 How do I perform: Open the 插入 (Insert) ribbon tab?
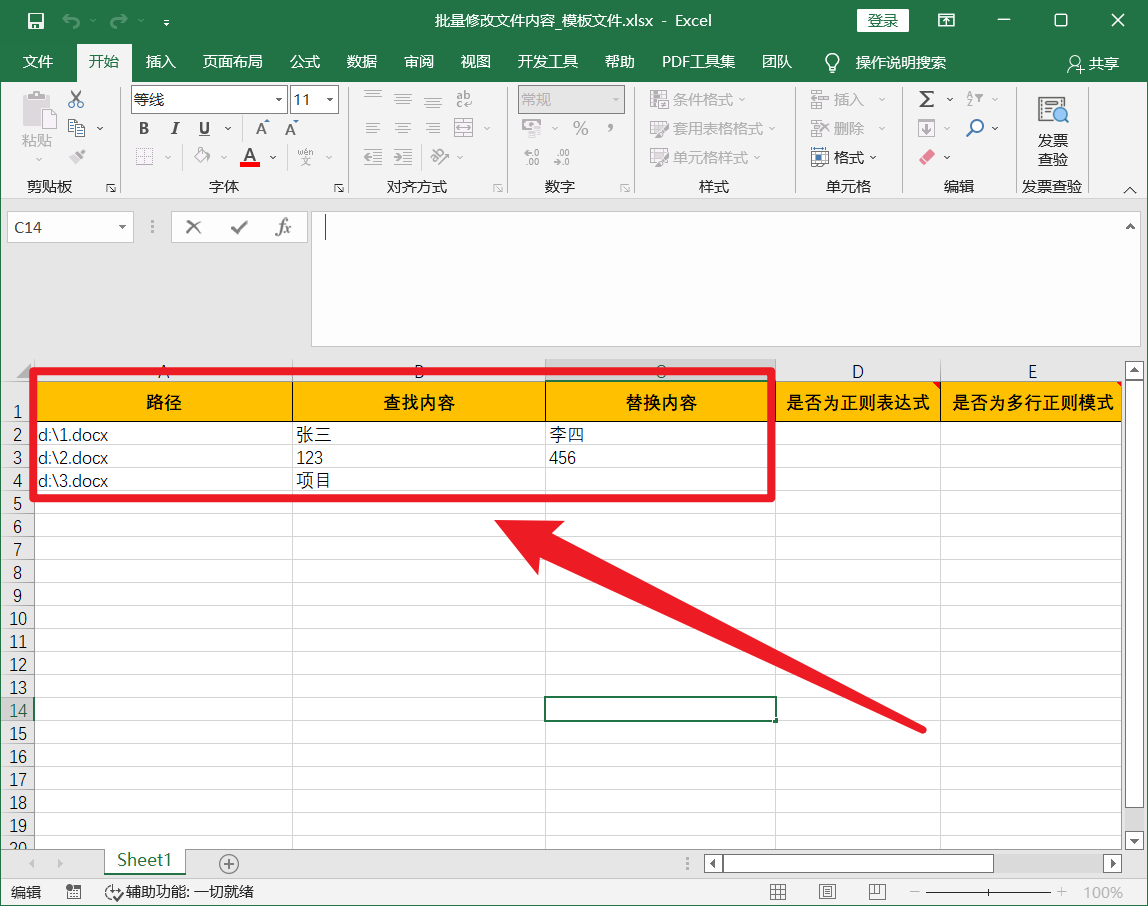pyautogui.click(x=160, y=62)
